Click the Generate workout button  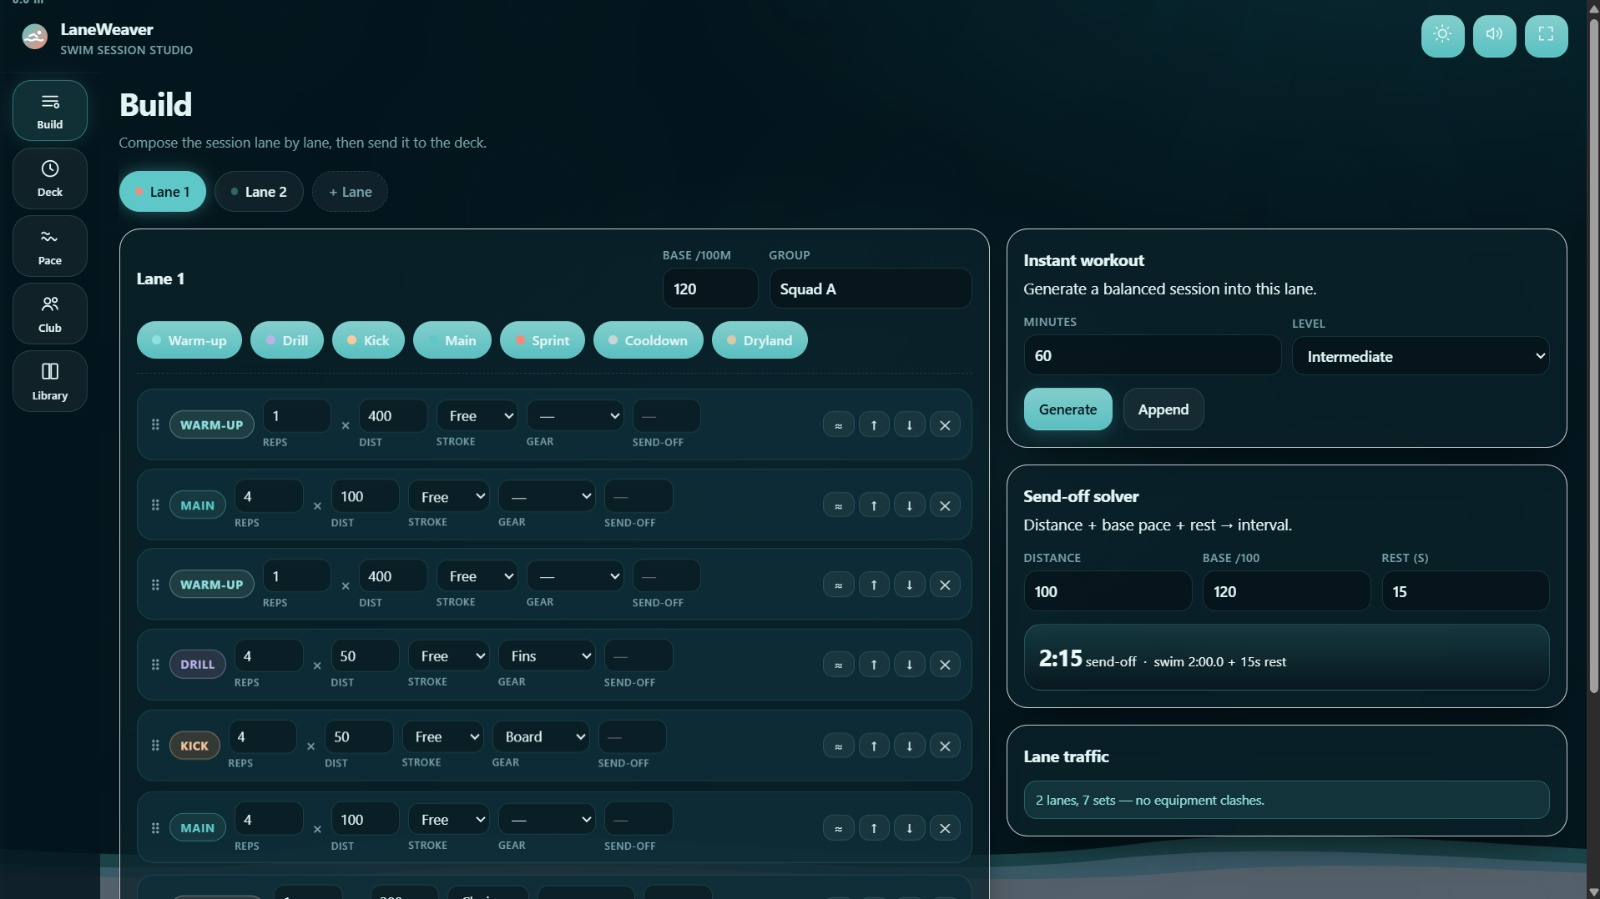click(1068, 410)
